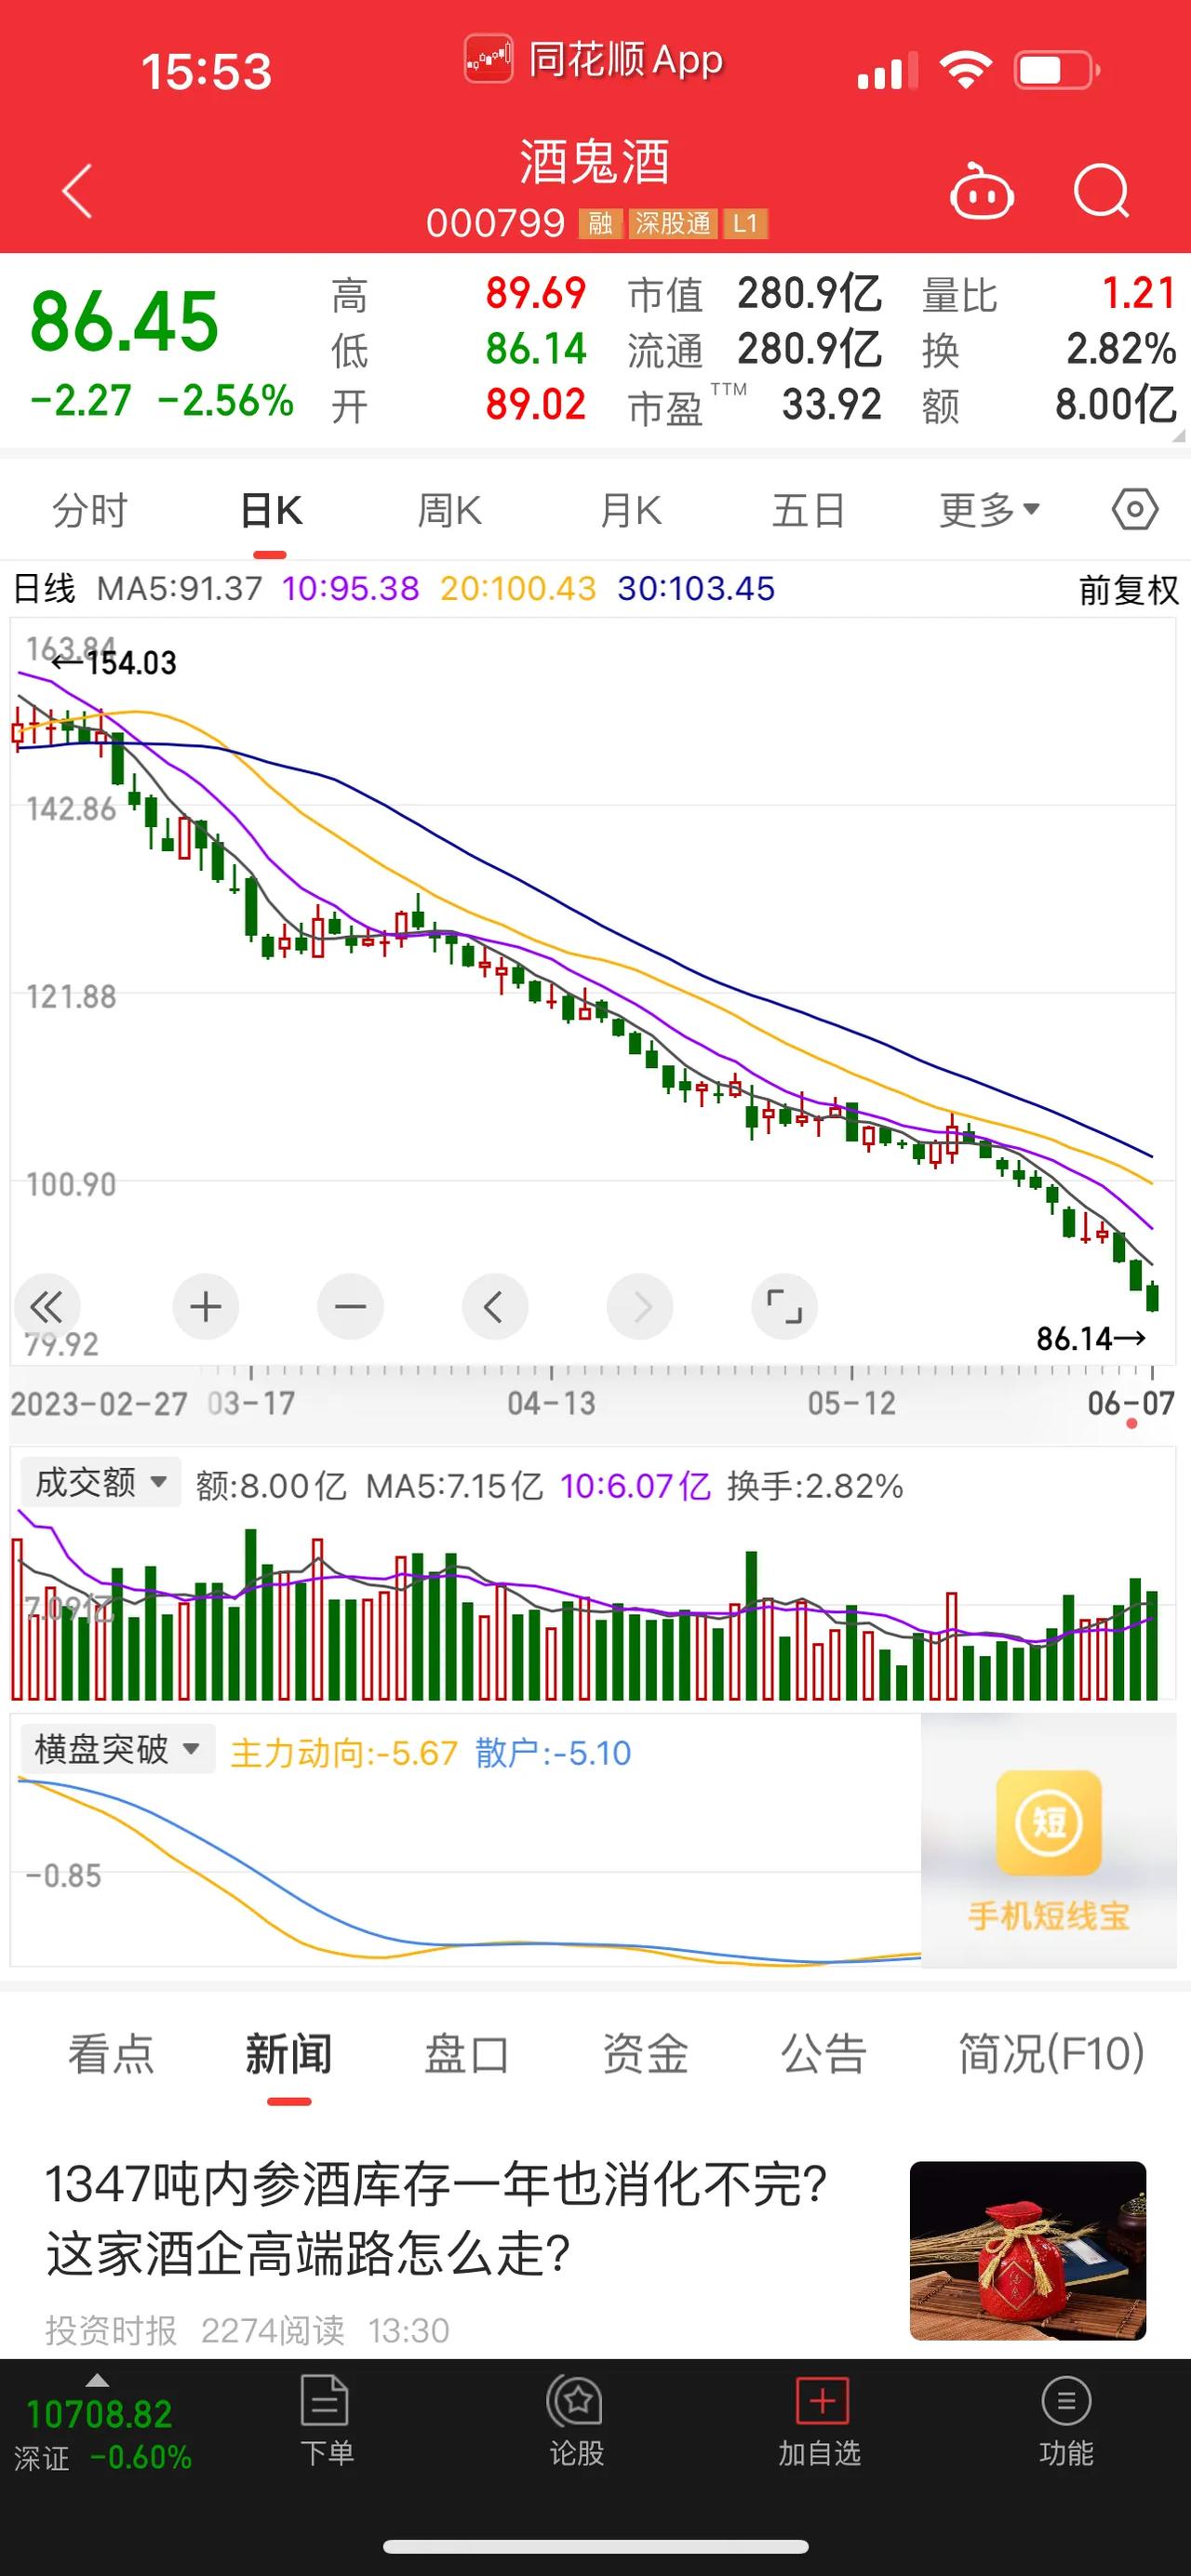Open the 成交额 indicator dropdown

(101, 1482)
